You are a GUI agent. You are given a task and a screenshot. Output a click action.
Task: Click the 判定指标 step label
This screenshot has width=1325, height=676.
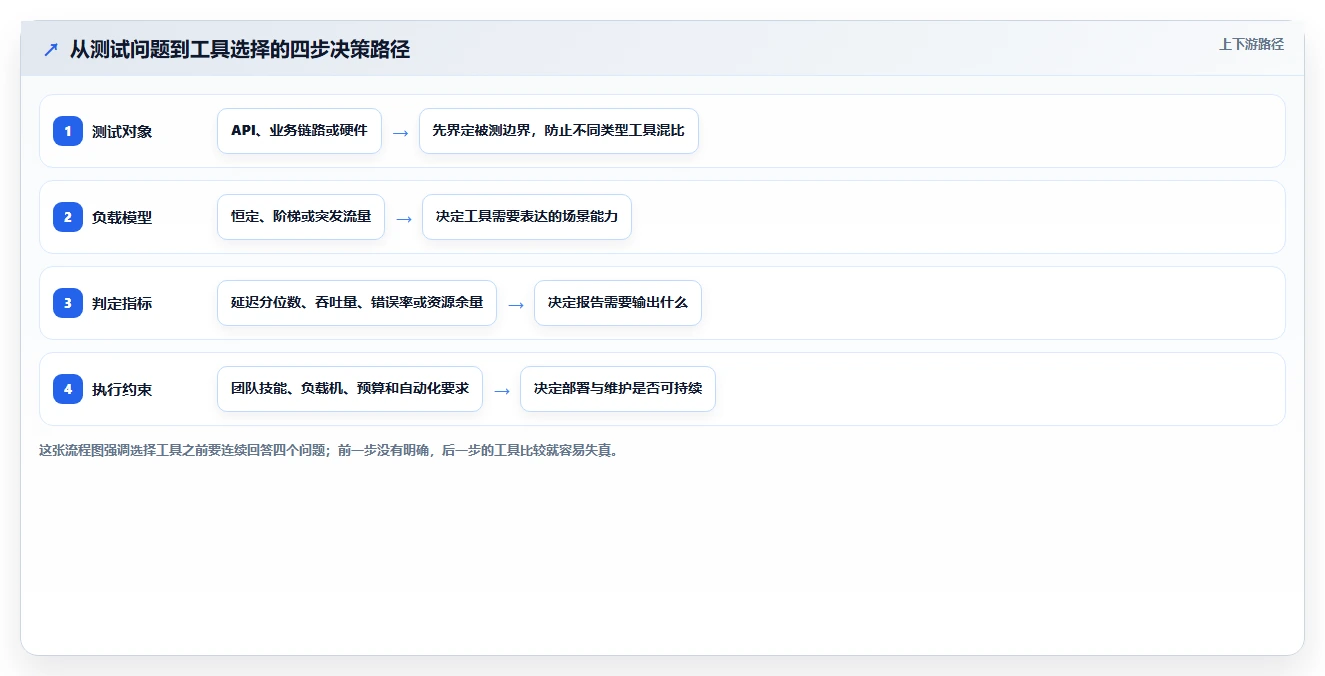point(122,303)
